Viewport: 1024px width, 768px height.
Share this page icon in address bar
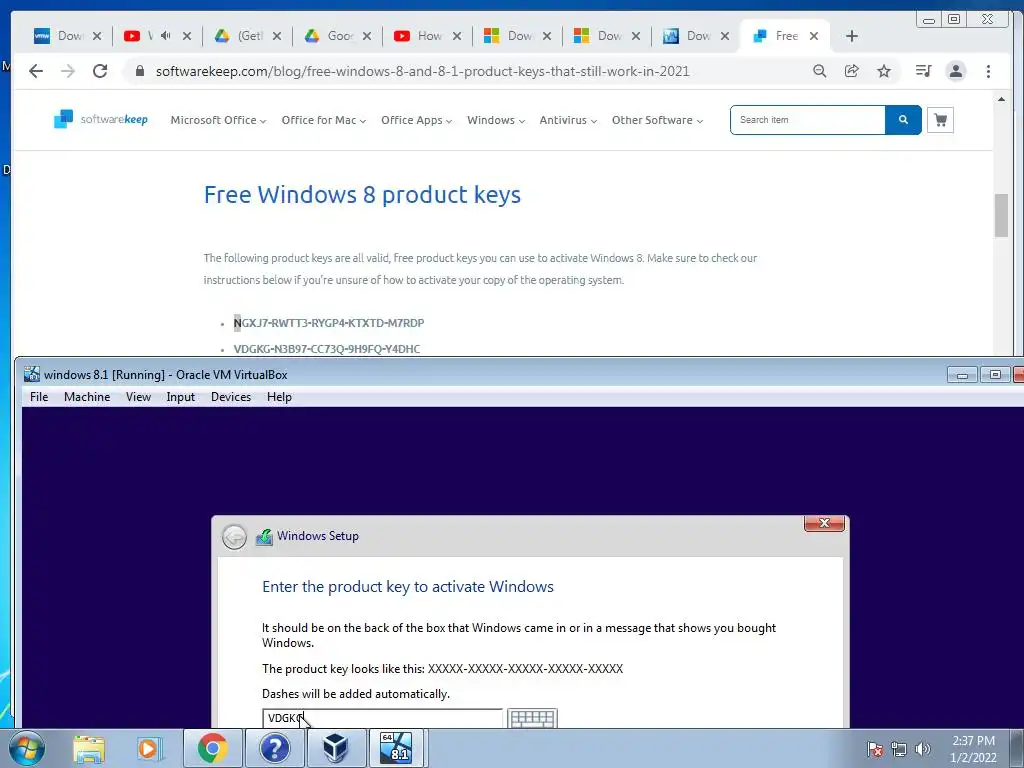click(852, 71)
